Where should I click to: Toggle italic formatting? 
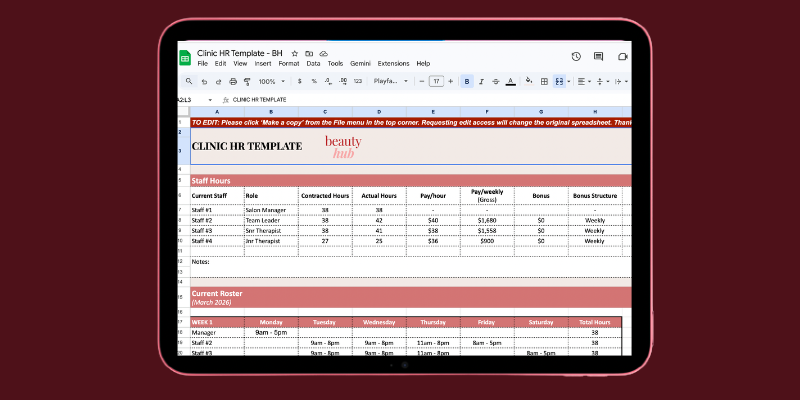pos(481,82)
